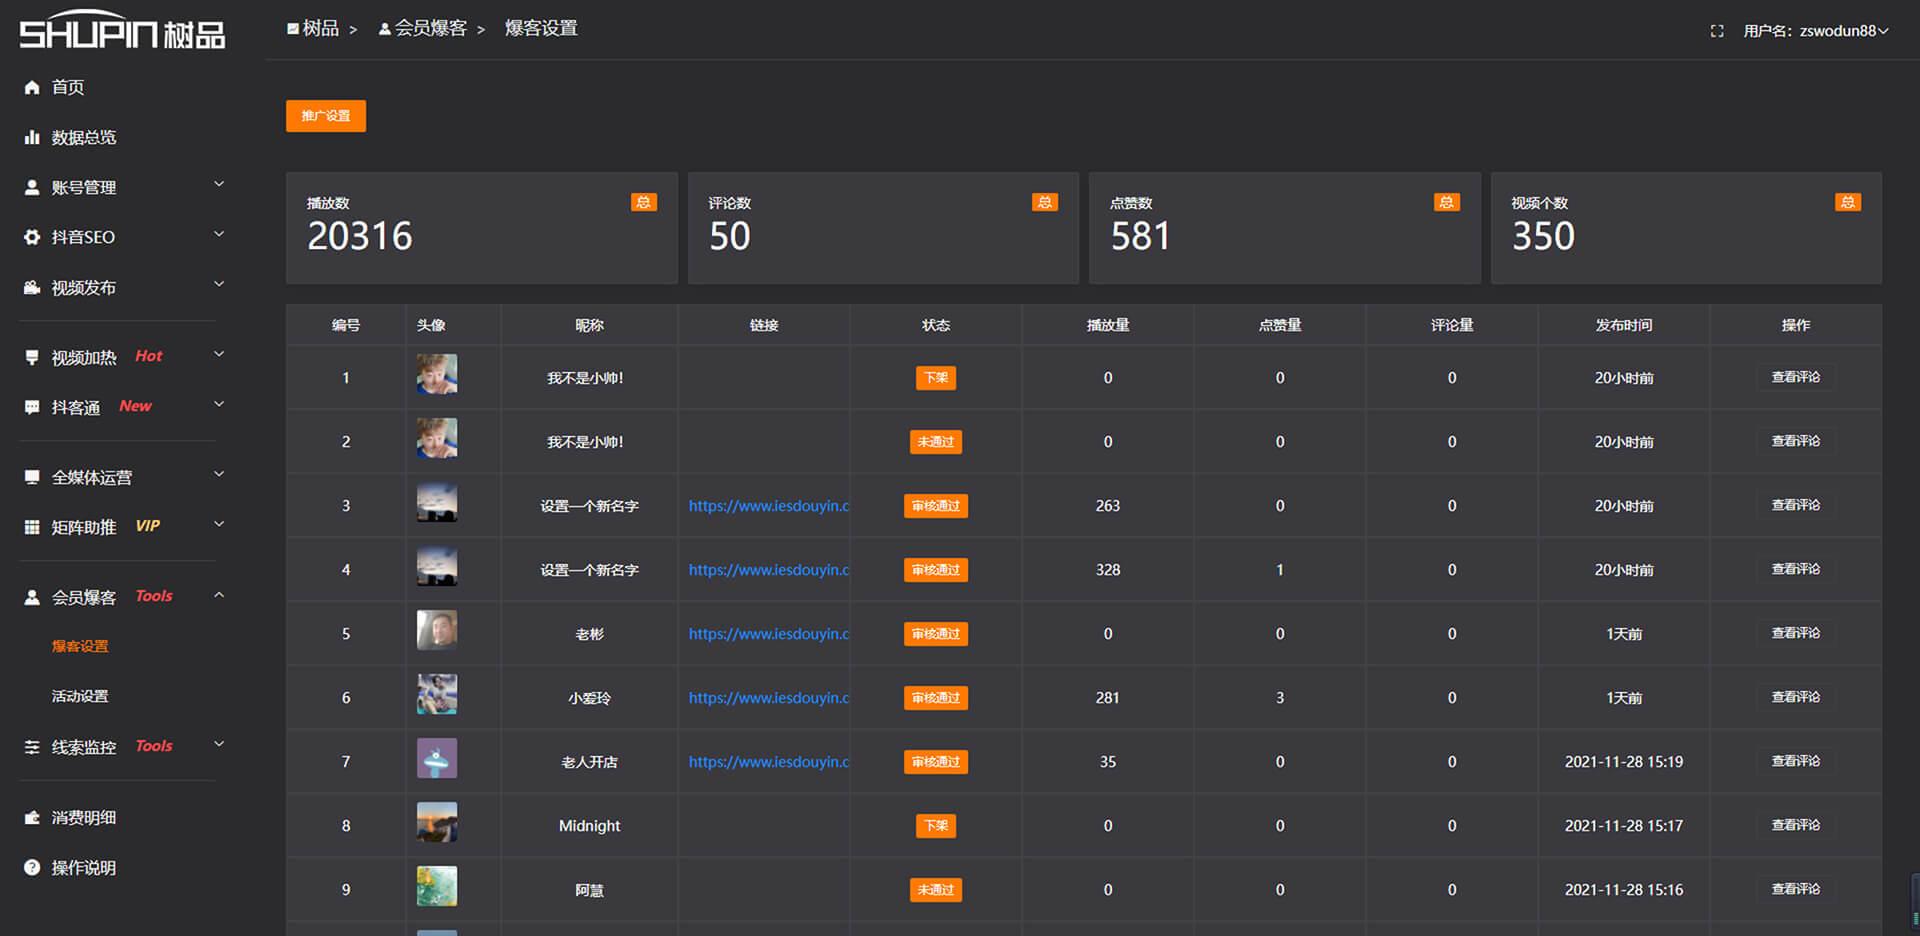Select 活动设置 in the sidebar
1920x936 pixels.
[x=80, y=696]
